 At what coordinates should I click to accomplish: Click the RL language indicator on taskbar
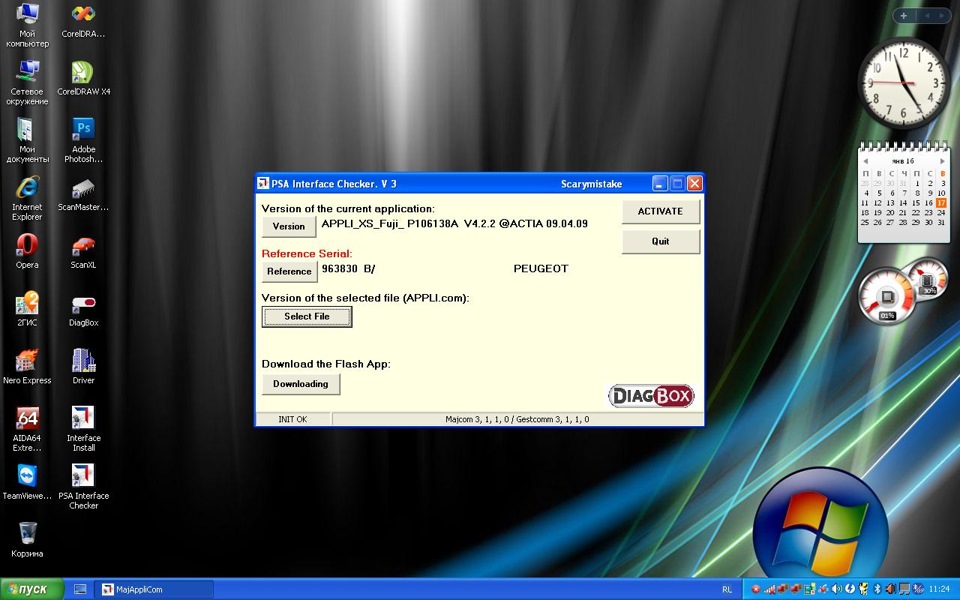click(727, 590)
